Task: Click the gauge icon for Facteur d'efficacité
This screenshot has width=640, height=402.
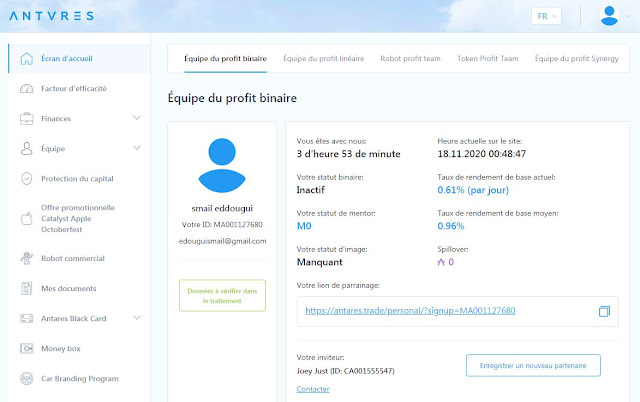Action: [27, 89]
